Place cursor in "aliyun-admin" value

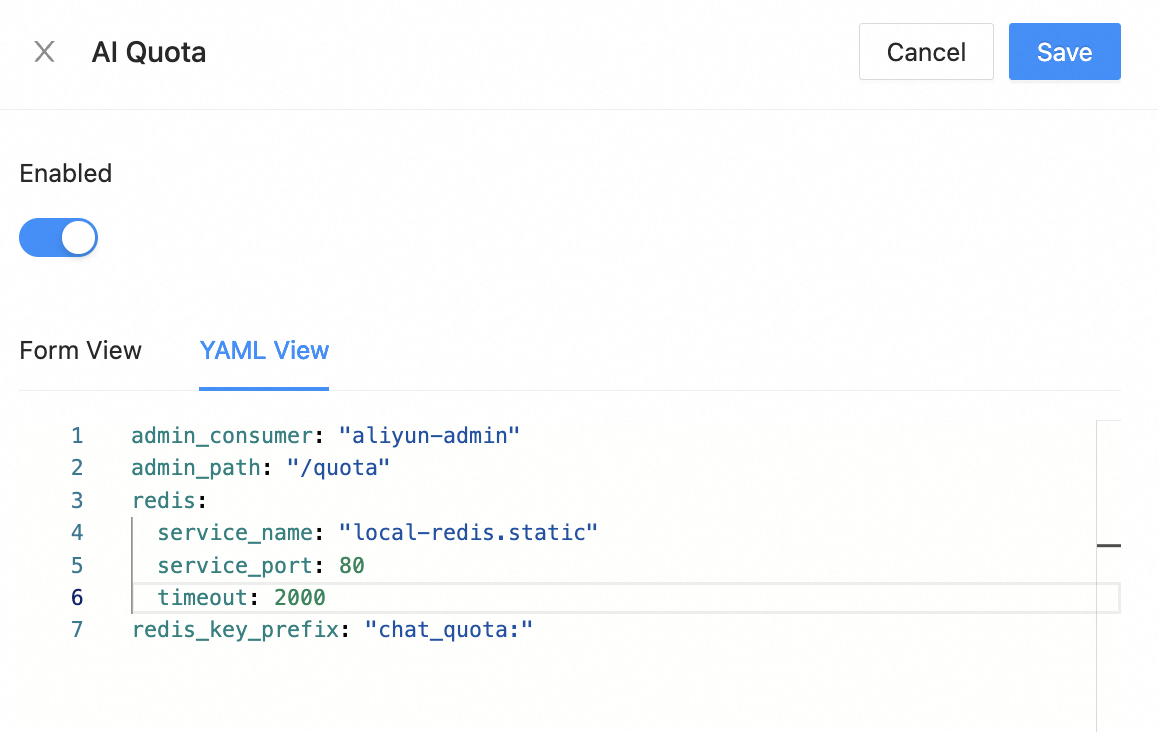pyautogui.click(x=429, y=436)
